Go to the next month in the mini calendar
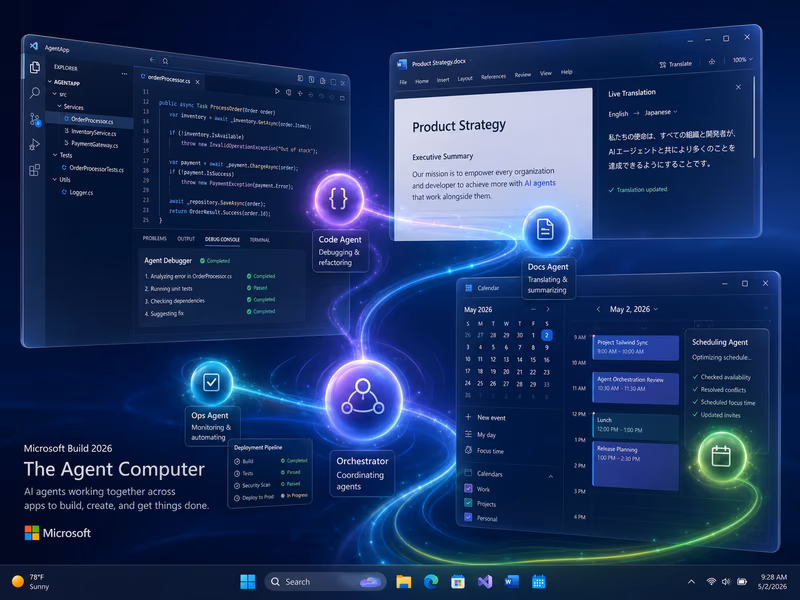The image size is (800, 600). pos(548,310)
